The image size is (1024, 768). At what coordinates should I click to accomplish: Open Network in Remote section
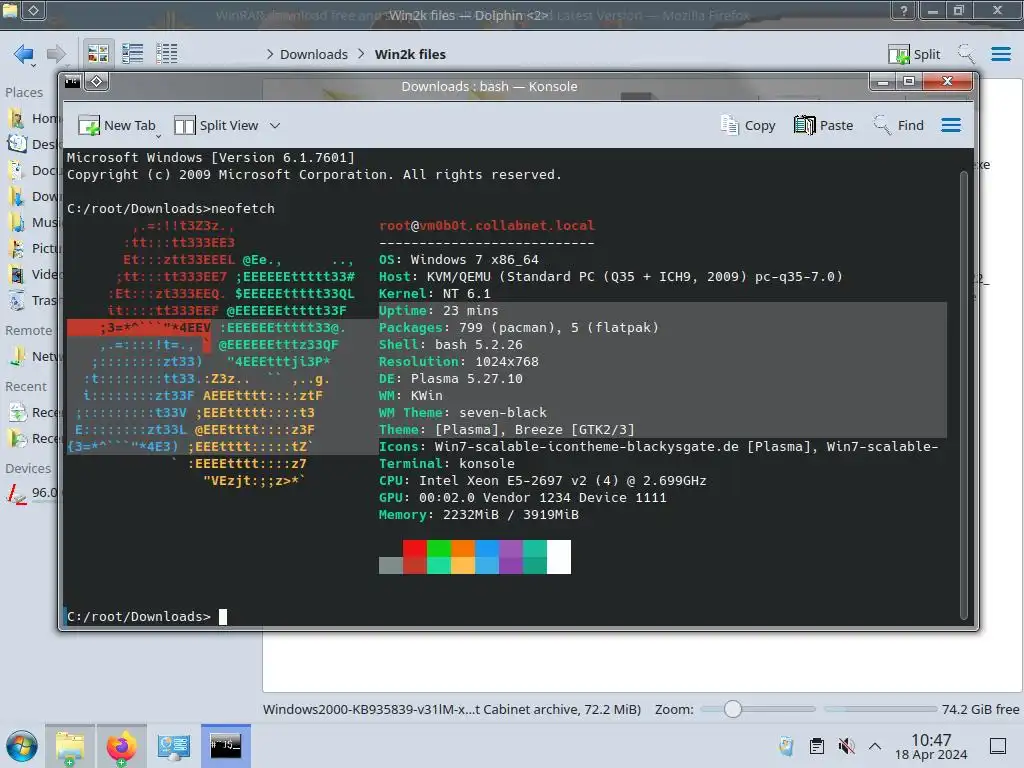(x=33, y=357)
